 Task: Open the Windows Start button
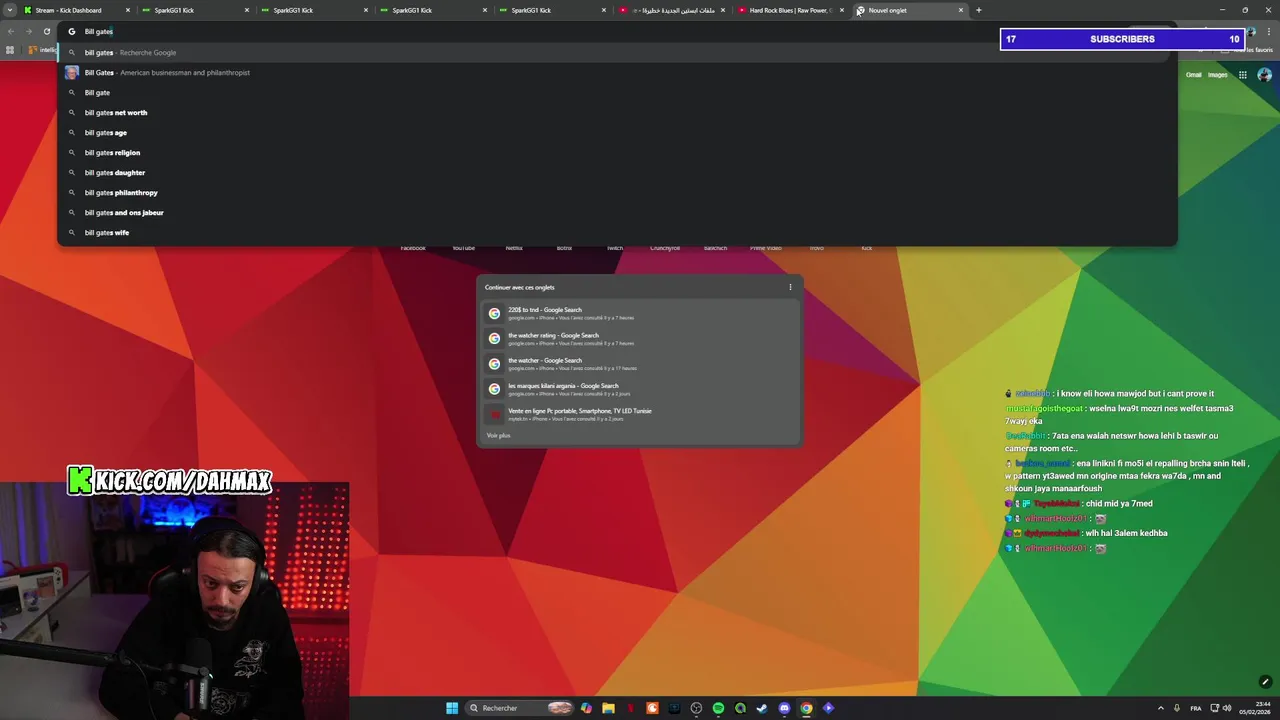452,708
